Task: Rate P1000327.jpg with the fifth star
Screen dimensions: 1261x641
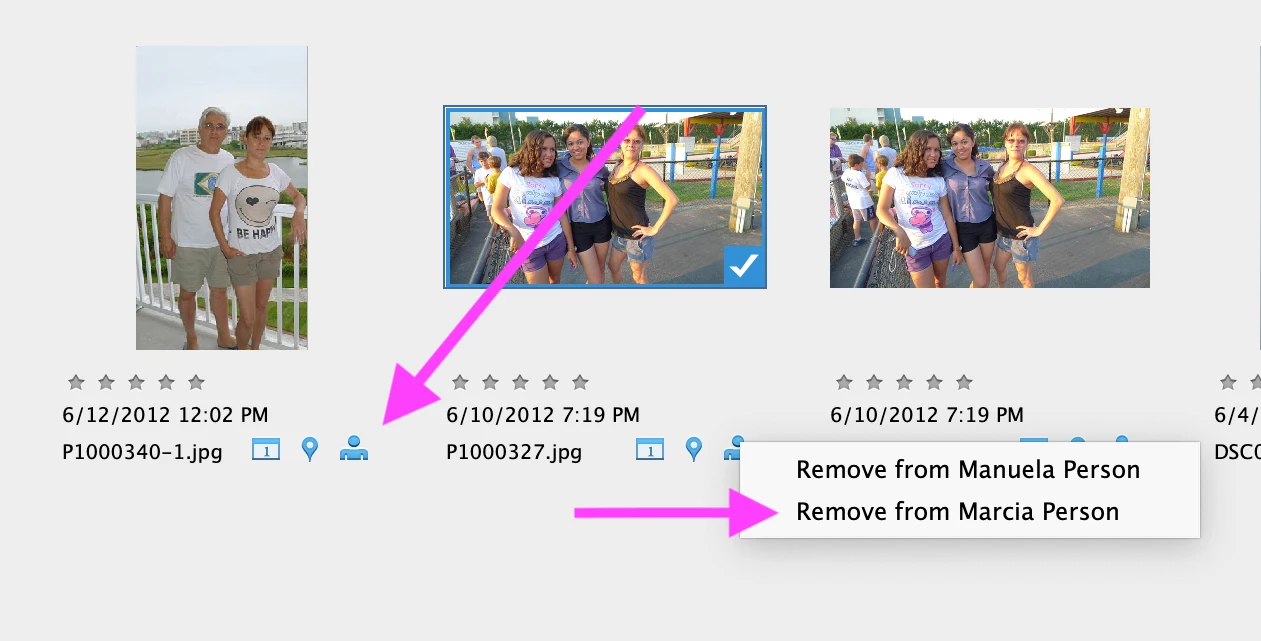Action: pyautogui.click(x=580, y=382)
